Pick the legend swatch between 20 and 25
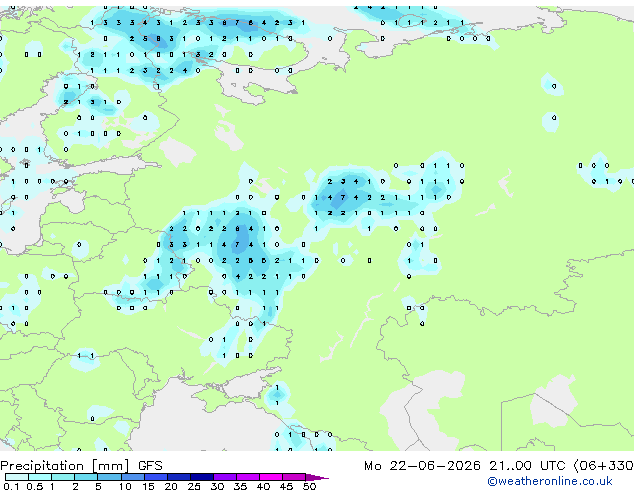This screenshot has width=634, height=490. coord(179,477)
